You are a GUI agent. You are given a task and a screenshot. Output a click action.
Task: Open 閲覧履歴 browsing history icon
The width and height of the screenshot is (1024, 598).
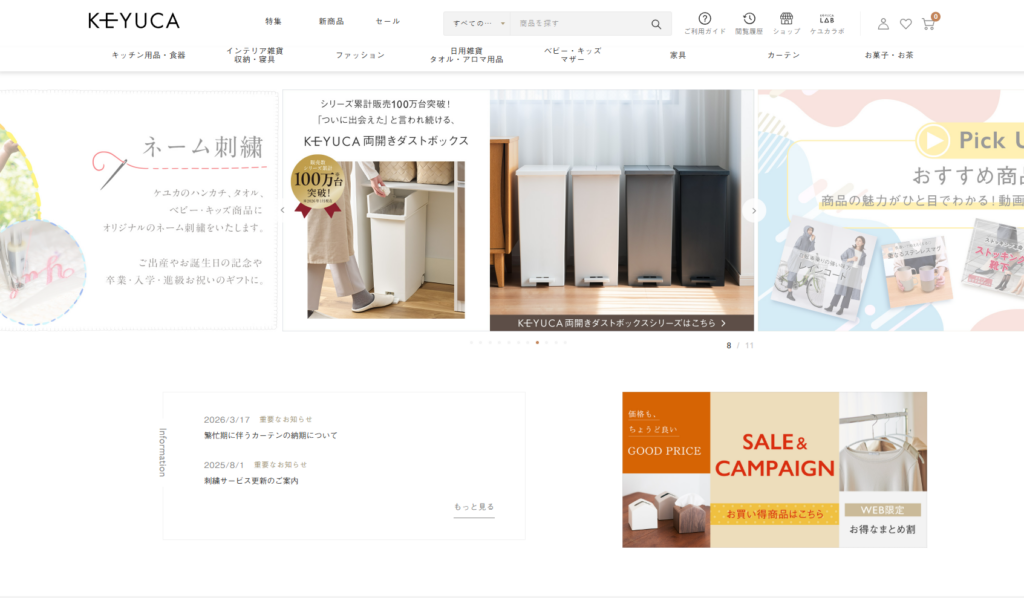tap(749, 23)
